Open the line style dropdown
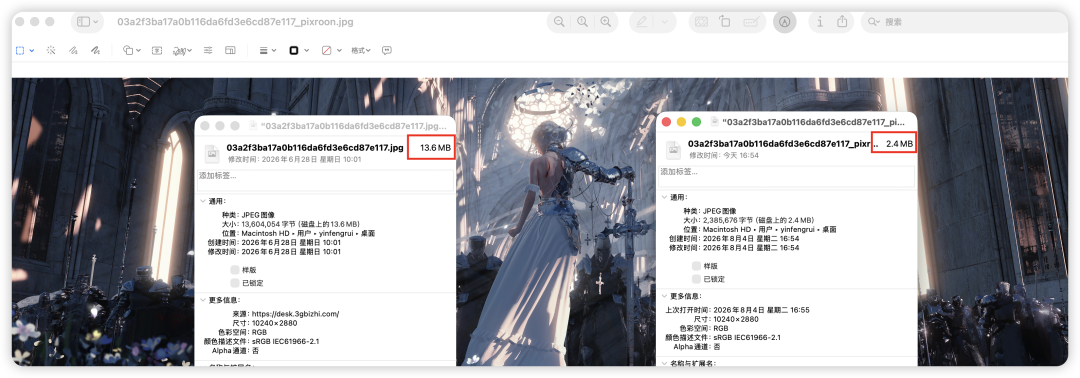 coord(267,50)
